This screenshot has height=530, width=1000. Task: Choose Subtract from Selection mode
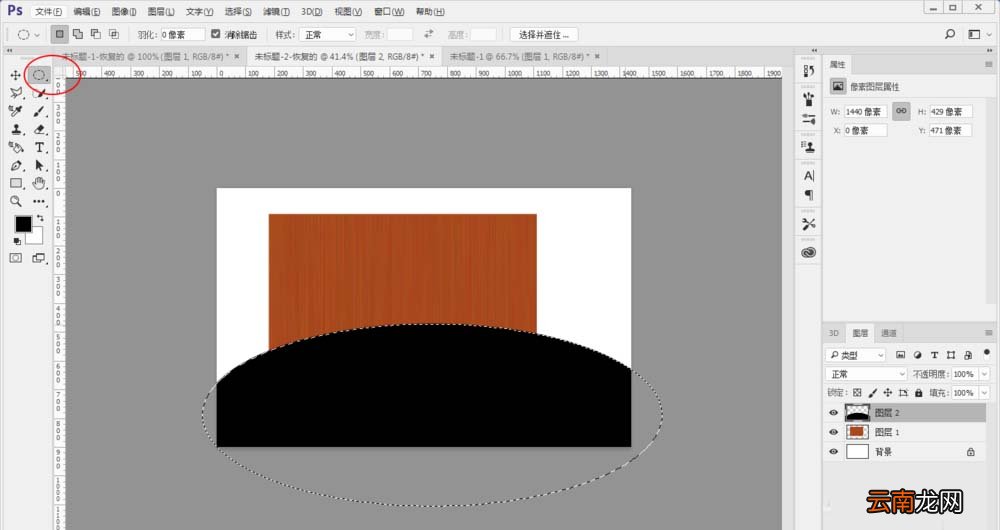(96, 34)
